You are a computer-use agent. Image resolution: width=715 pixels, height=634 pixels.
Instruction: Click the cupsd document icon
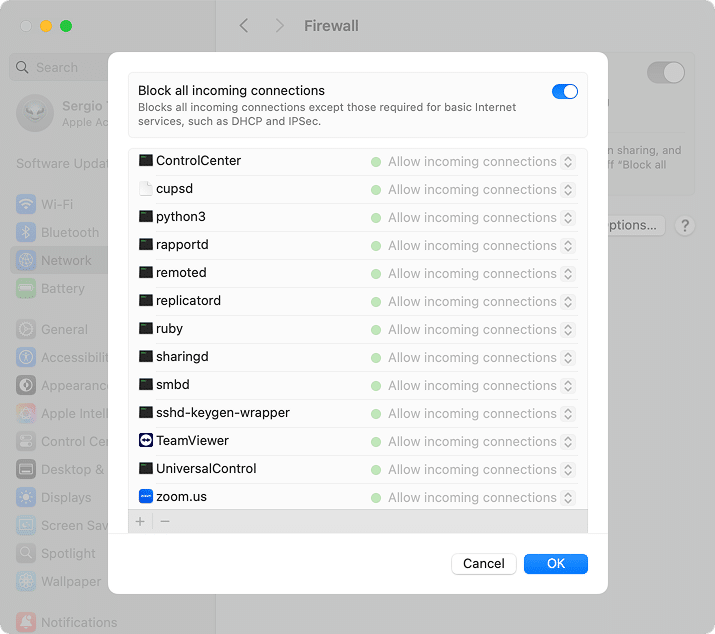click(146, 189)
